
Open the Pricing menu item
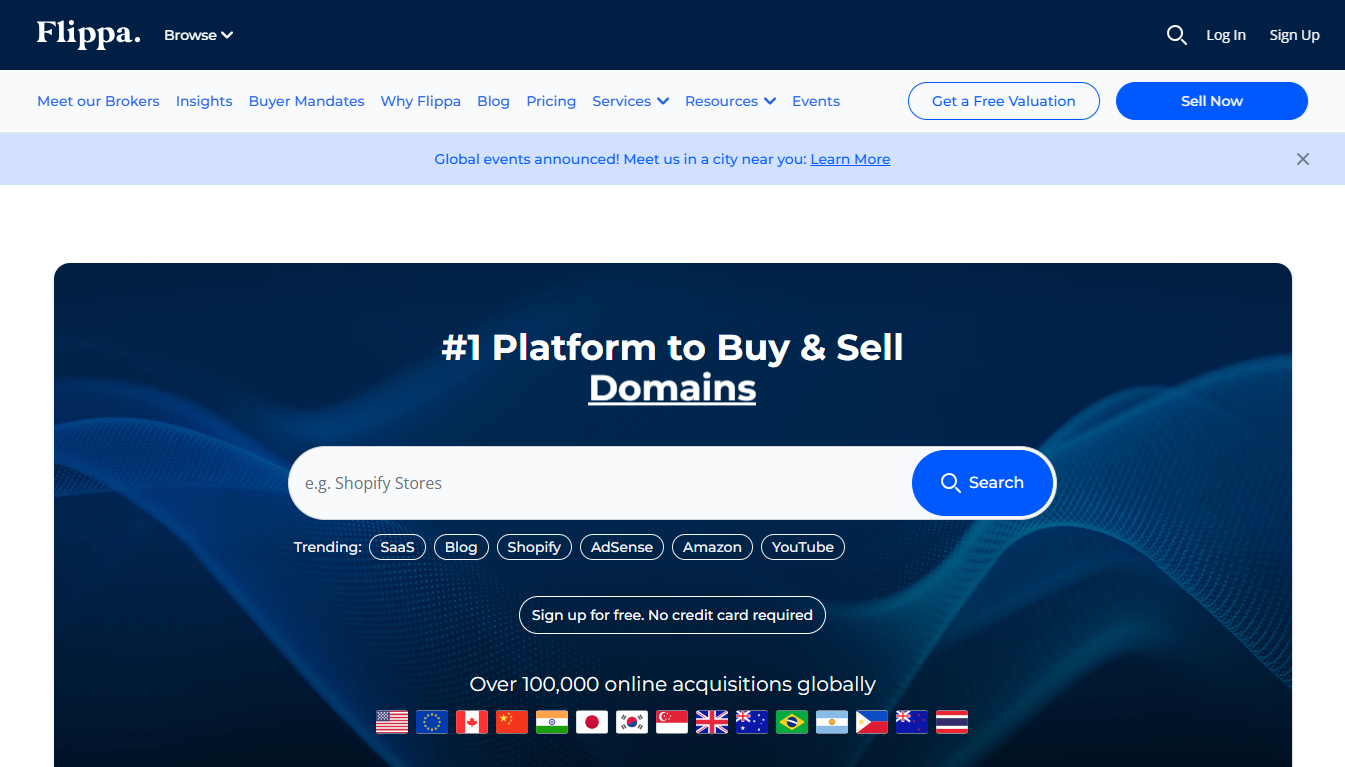(x=551, y=101)
